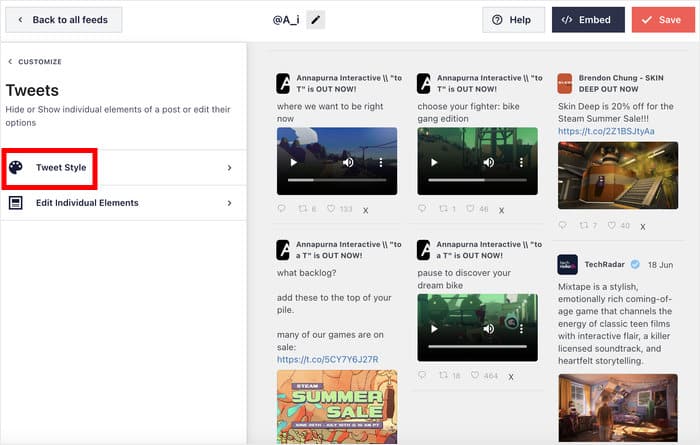Click the palette icon for Tweet Style
The image size is (700, 445).
(x=16, y=168)
